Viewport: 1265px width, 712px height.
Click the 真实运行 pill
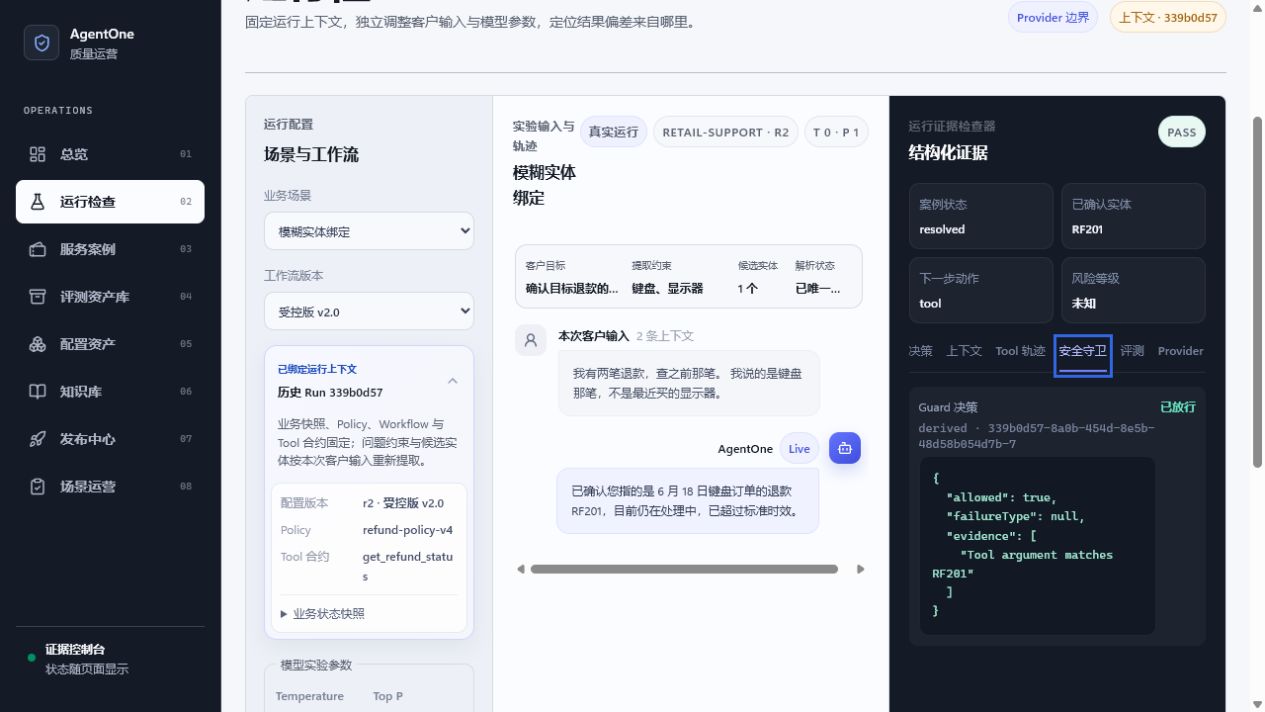click(x=613, y=132)
